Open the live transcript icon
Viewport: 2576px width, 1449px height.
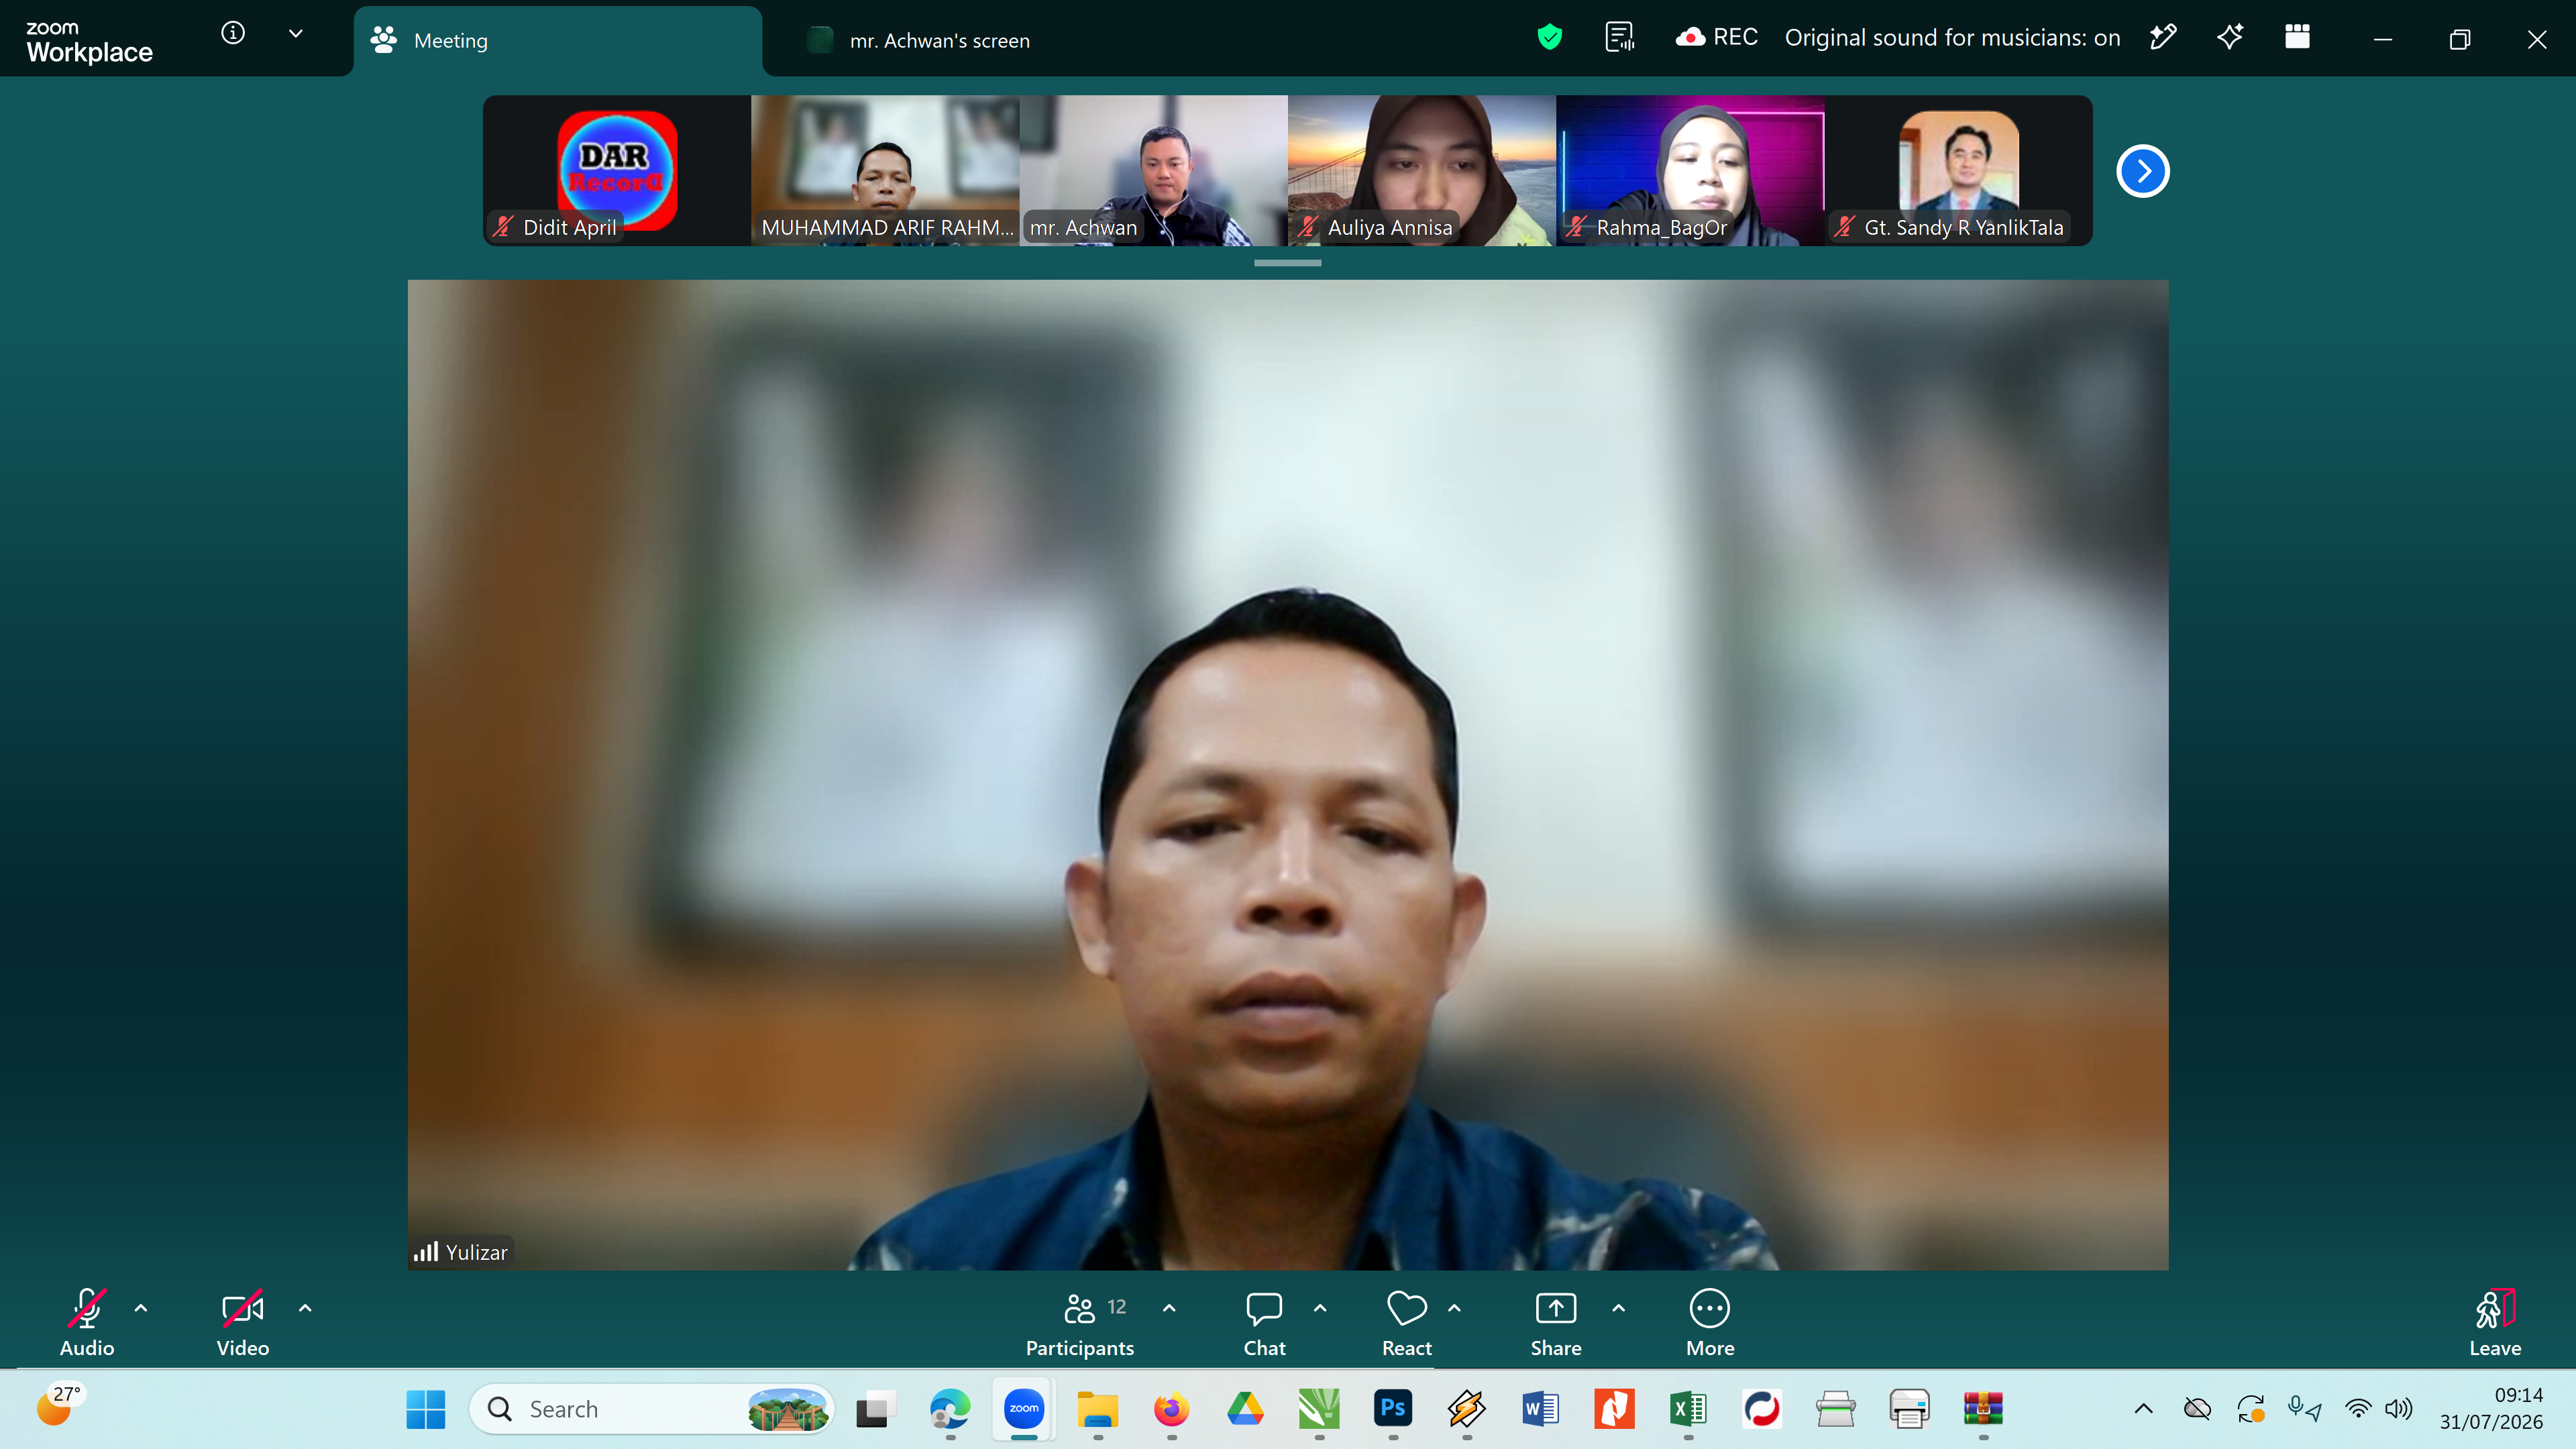[1619, 38]
